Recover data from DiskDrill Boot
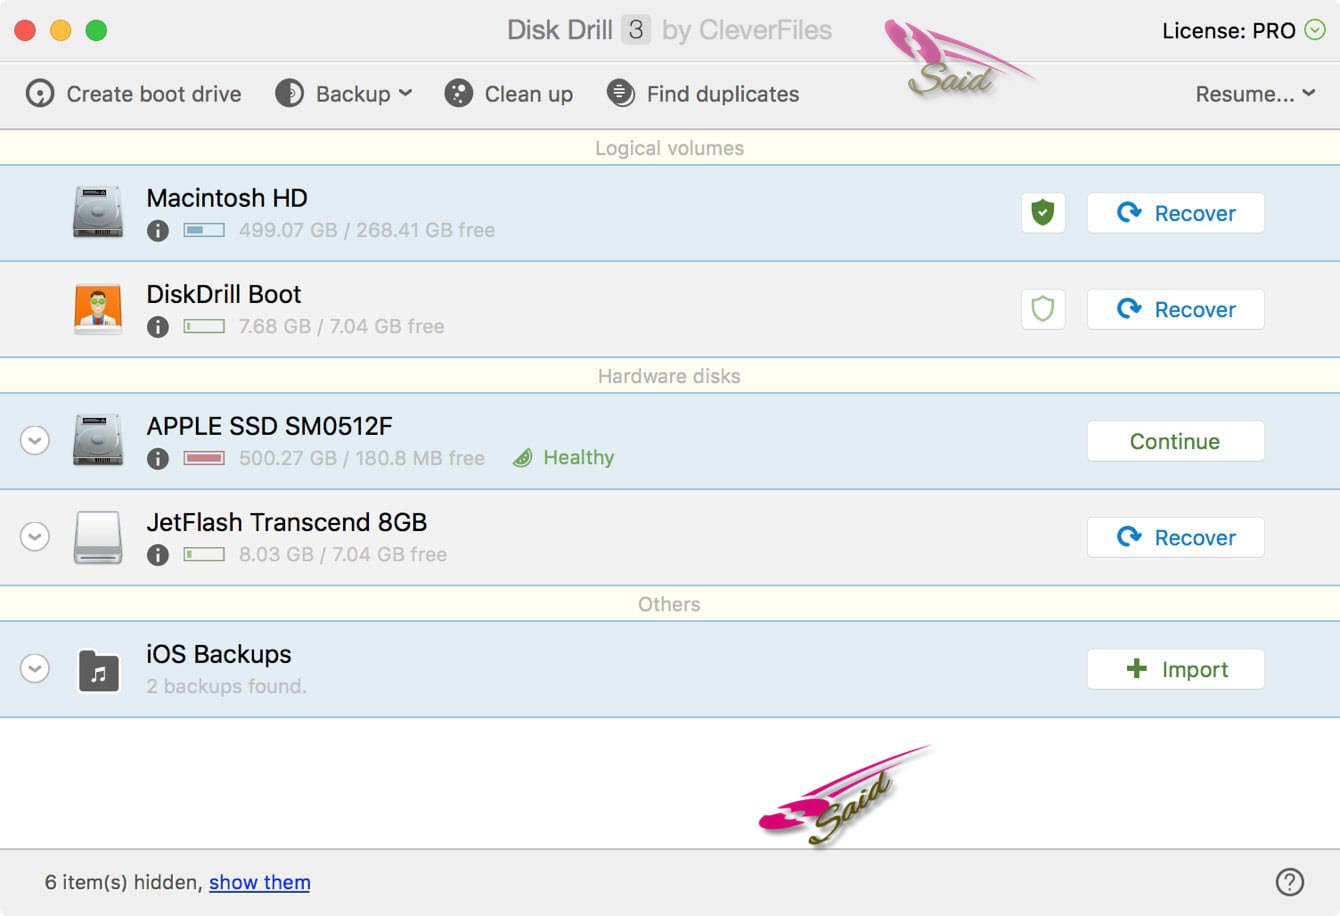Image resolution: width=1340 pixels, height=916 pixels. click(1175, 309)
